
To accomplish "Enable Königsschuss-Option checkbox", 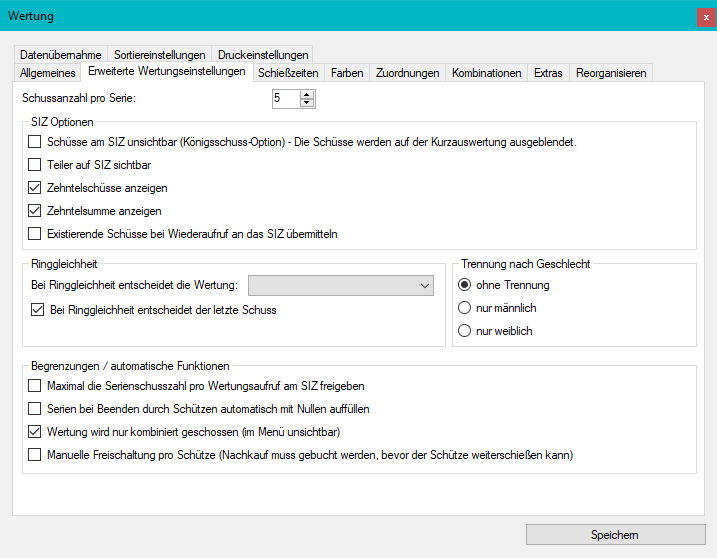I will pos(36,142).
